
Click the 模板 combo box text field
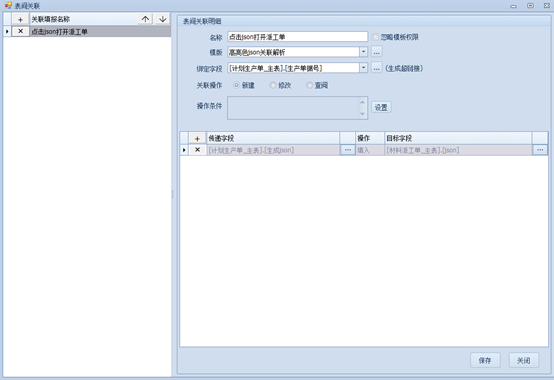pos(294,52)
